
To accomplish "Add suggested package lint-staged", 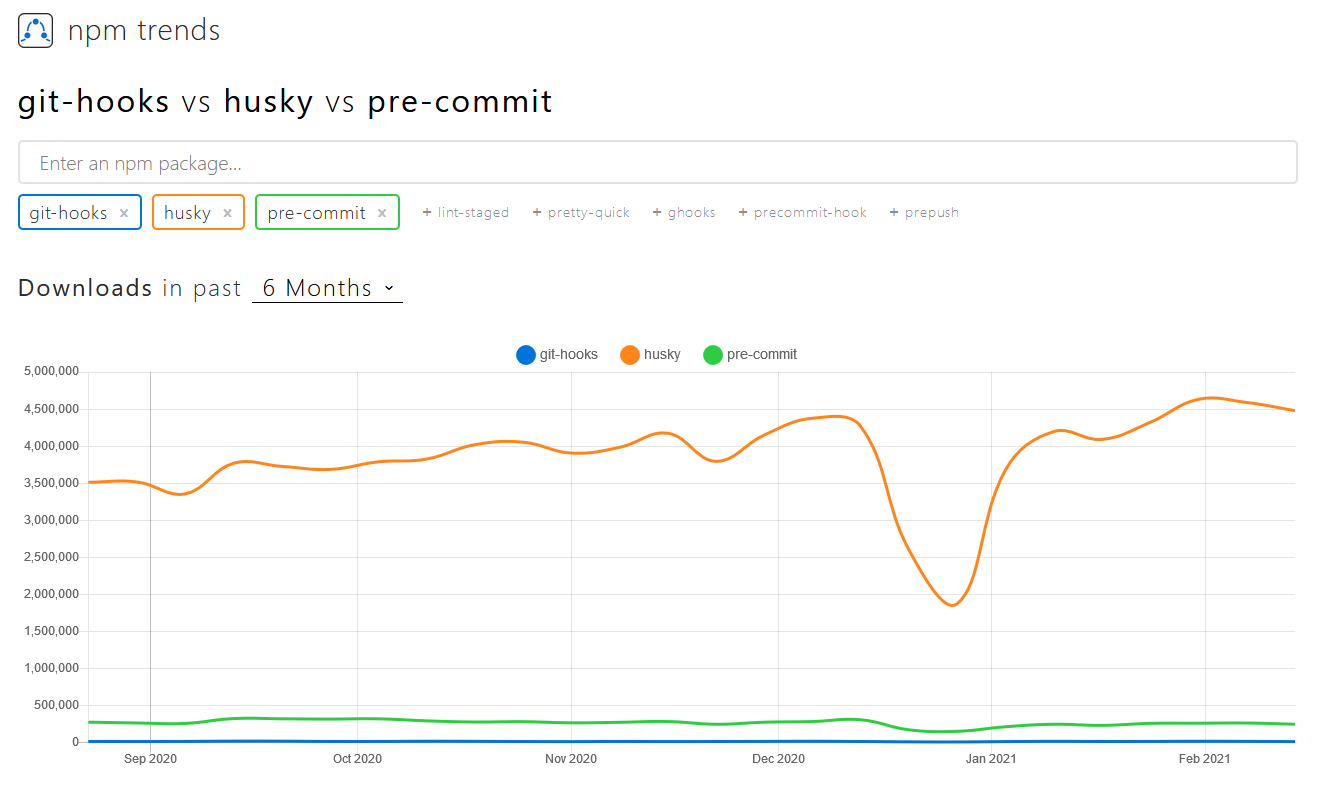I will [x=466, y=212].
